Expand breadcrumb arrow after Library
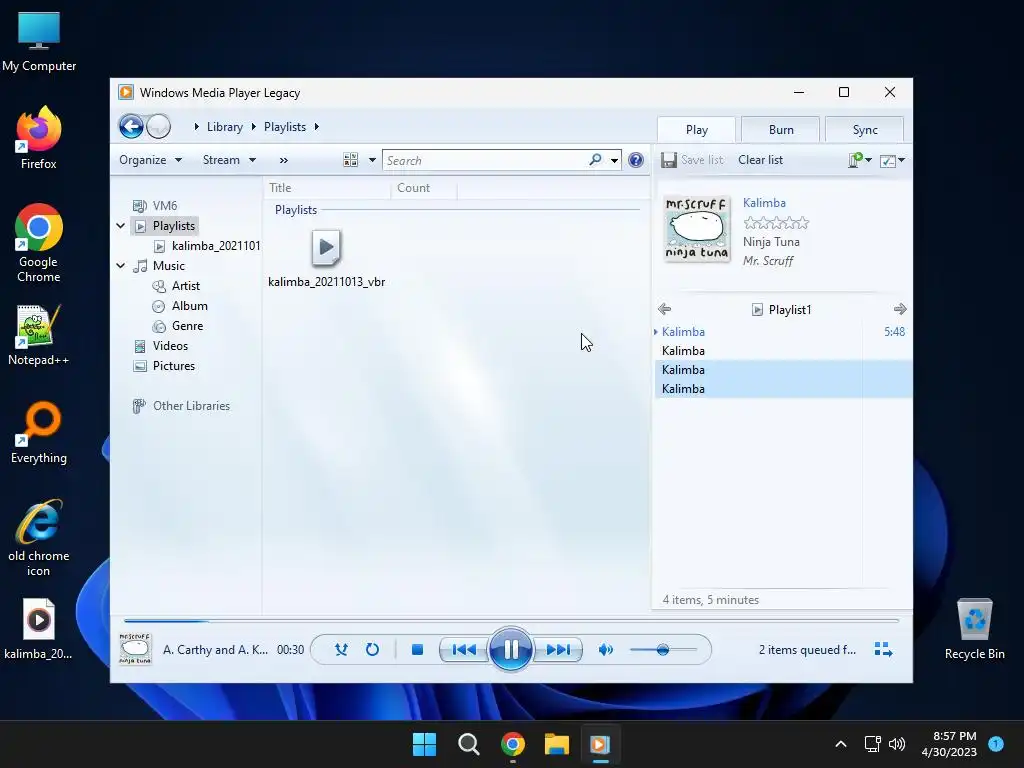The image size is (1024, 768). [253, 127]
